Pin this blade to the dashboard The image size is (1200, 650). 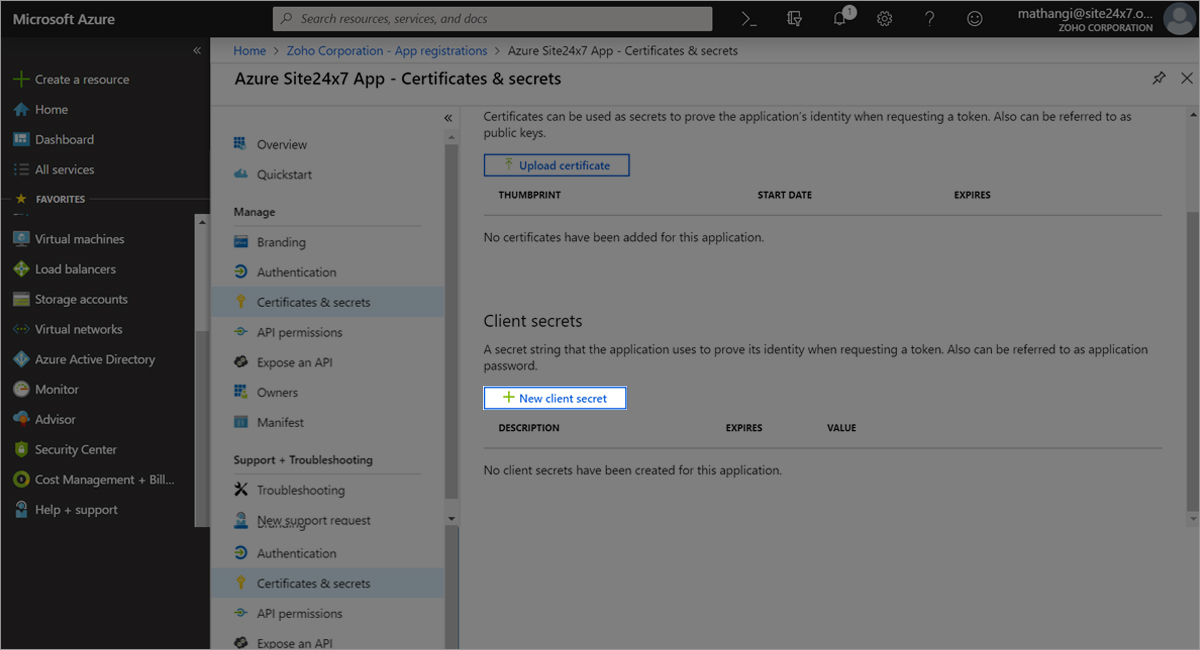1159,78
